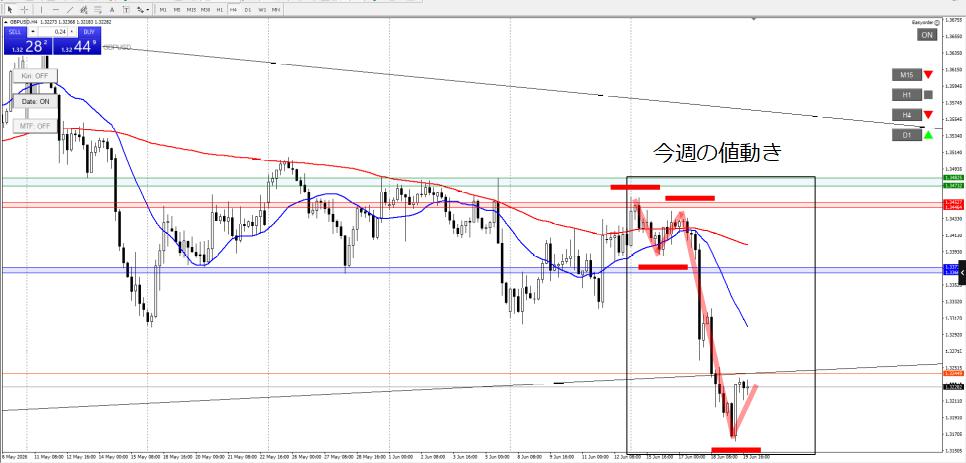966x463 pixels.
Task: Click the gray H4 trend panel button
Action: point(906,115)
